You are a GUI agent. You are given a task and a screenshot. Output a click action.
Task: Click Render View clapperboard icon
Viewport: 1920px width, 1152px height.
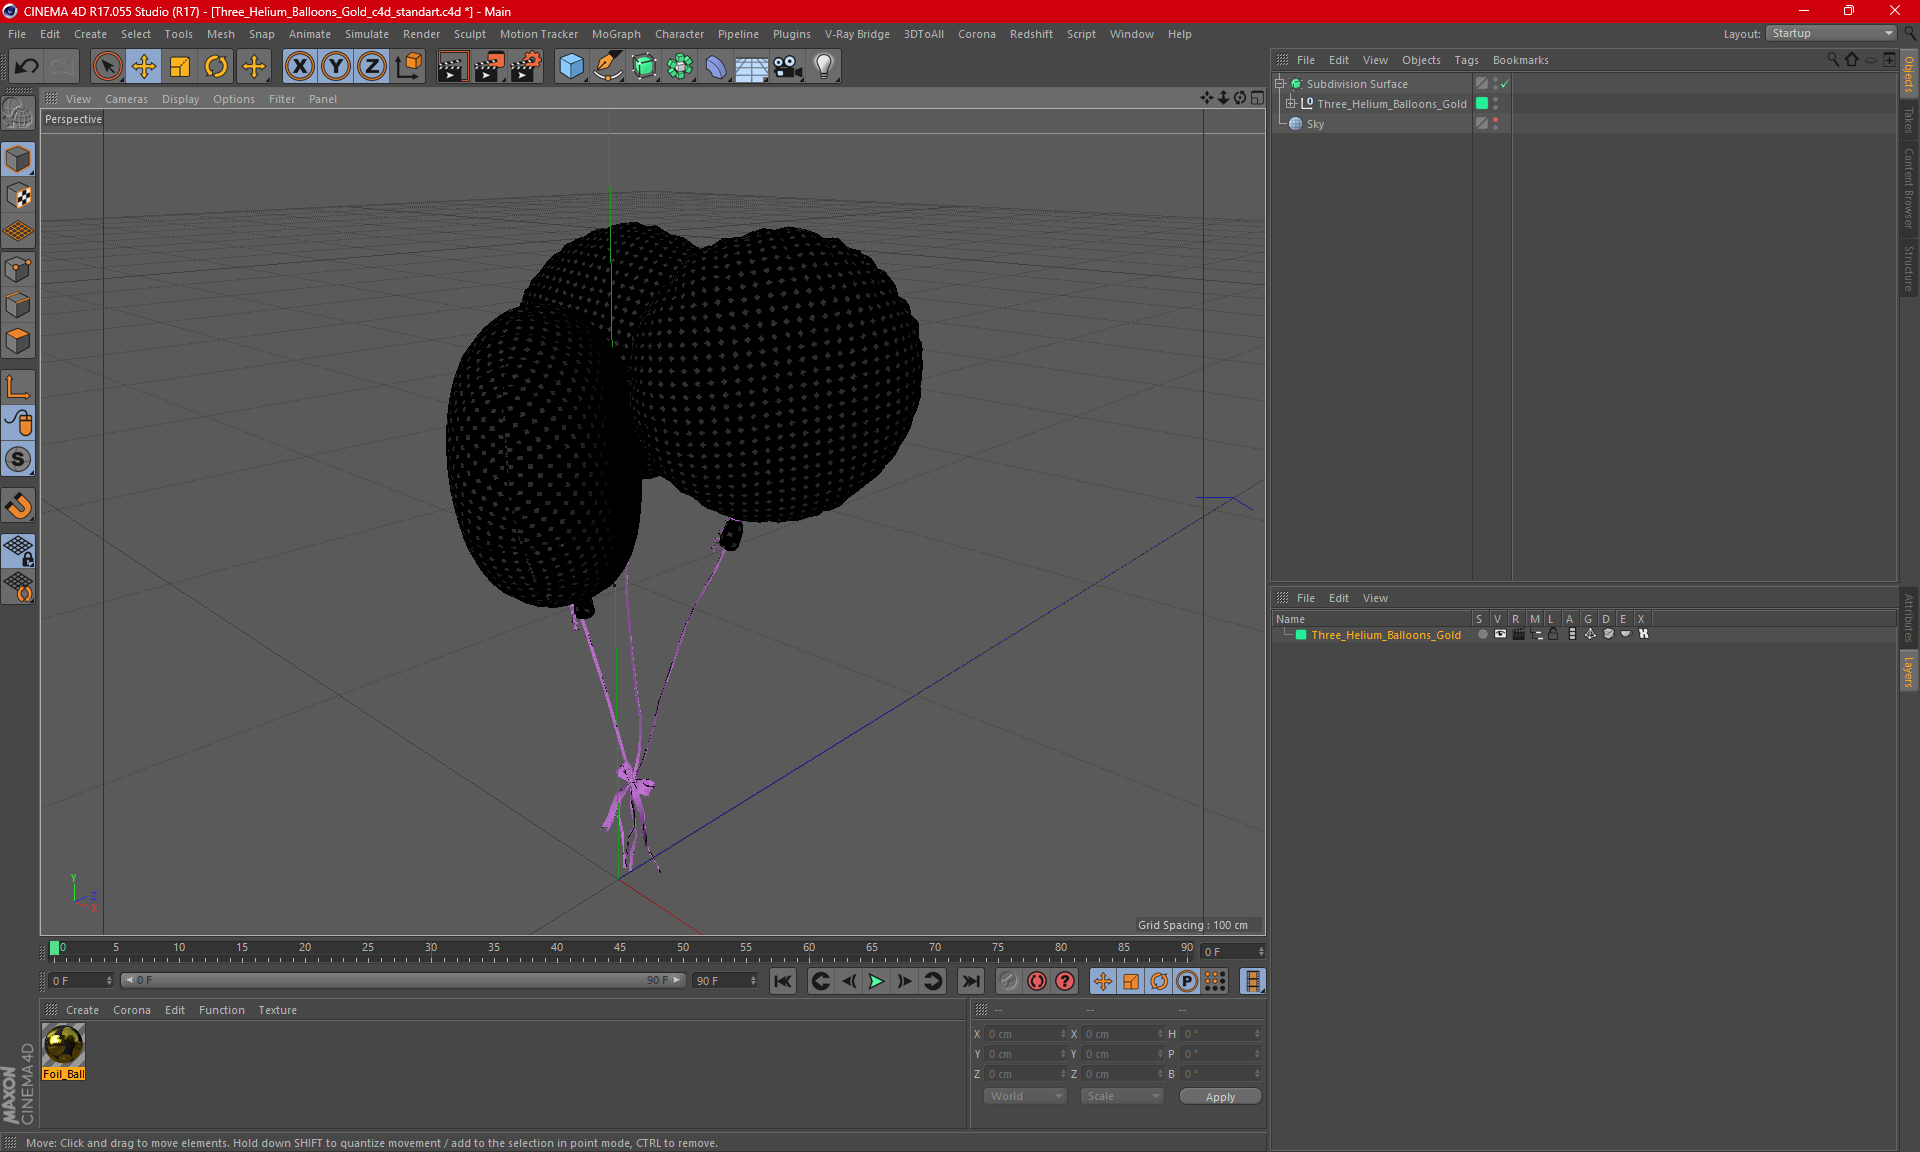[452, 67]
